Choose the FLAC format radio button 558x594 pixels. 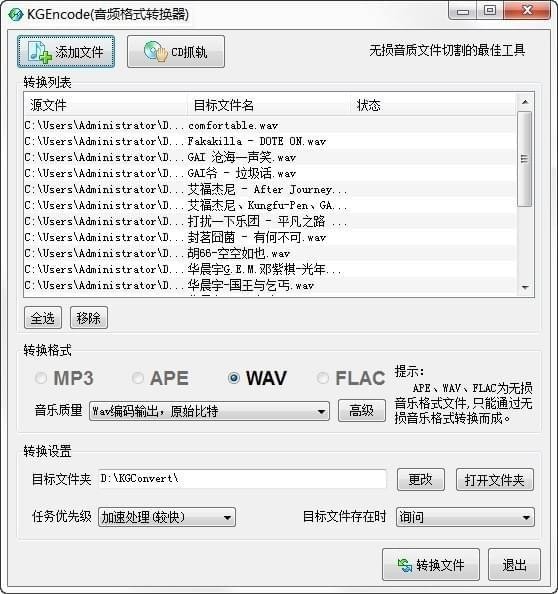coord(322,378)
